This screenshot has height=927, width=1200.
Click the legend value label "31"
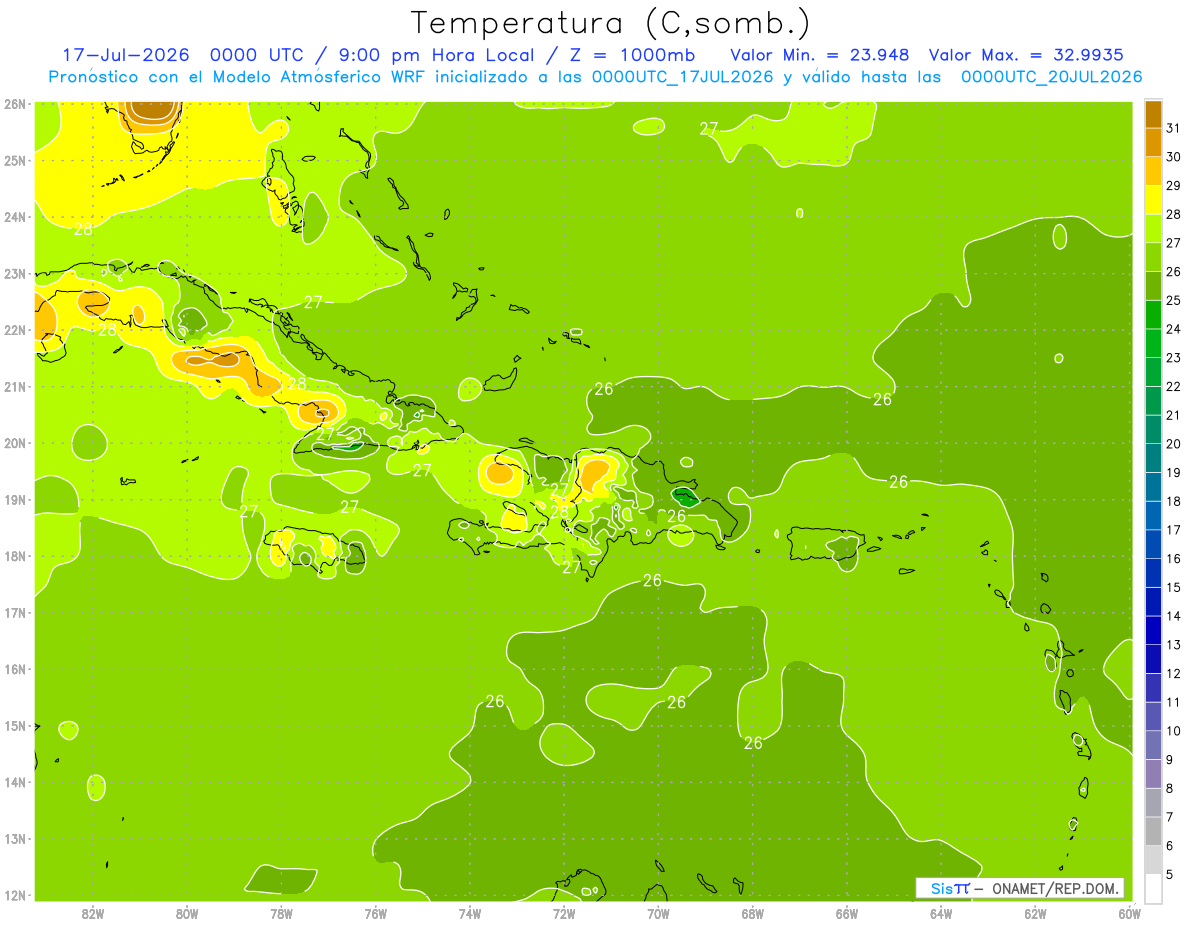tap(1174, 127)
